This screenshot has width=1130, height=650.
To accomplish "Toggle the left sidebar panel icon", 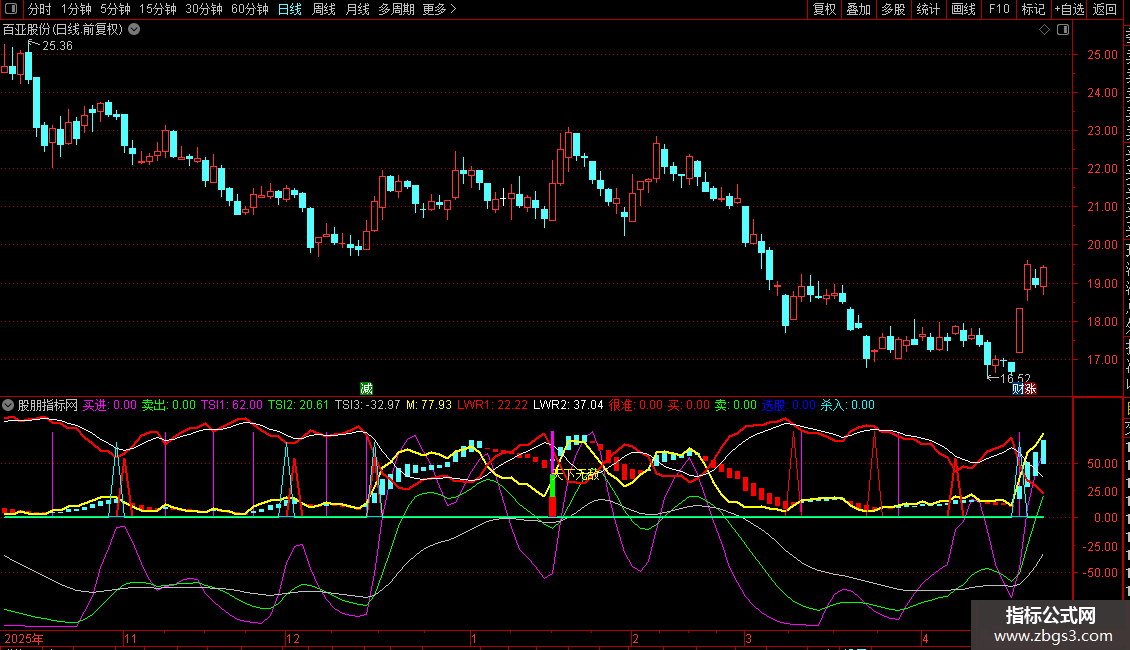I will pos(11,10).
